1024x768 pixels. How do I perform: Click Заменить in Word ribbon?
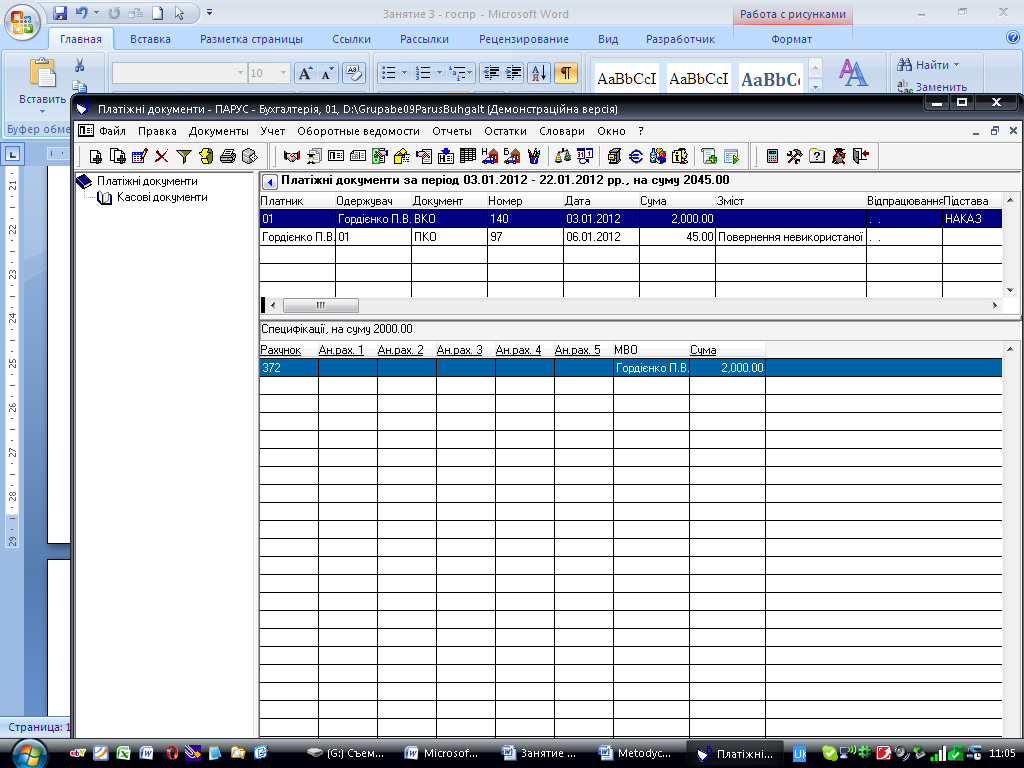click(x=933, y=87)
